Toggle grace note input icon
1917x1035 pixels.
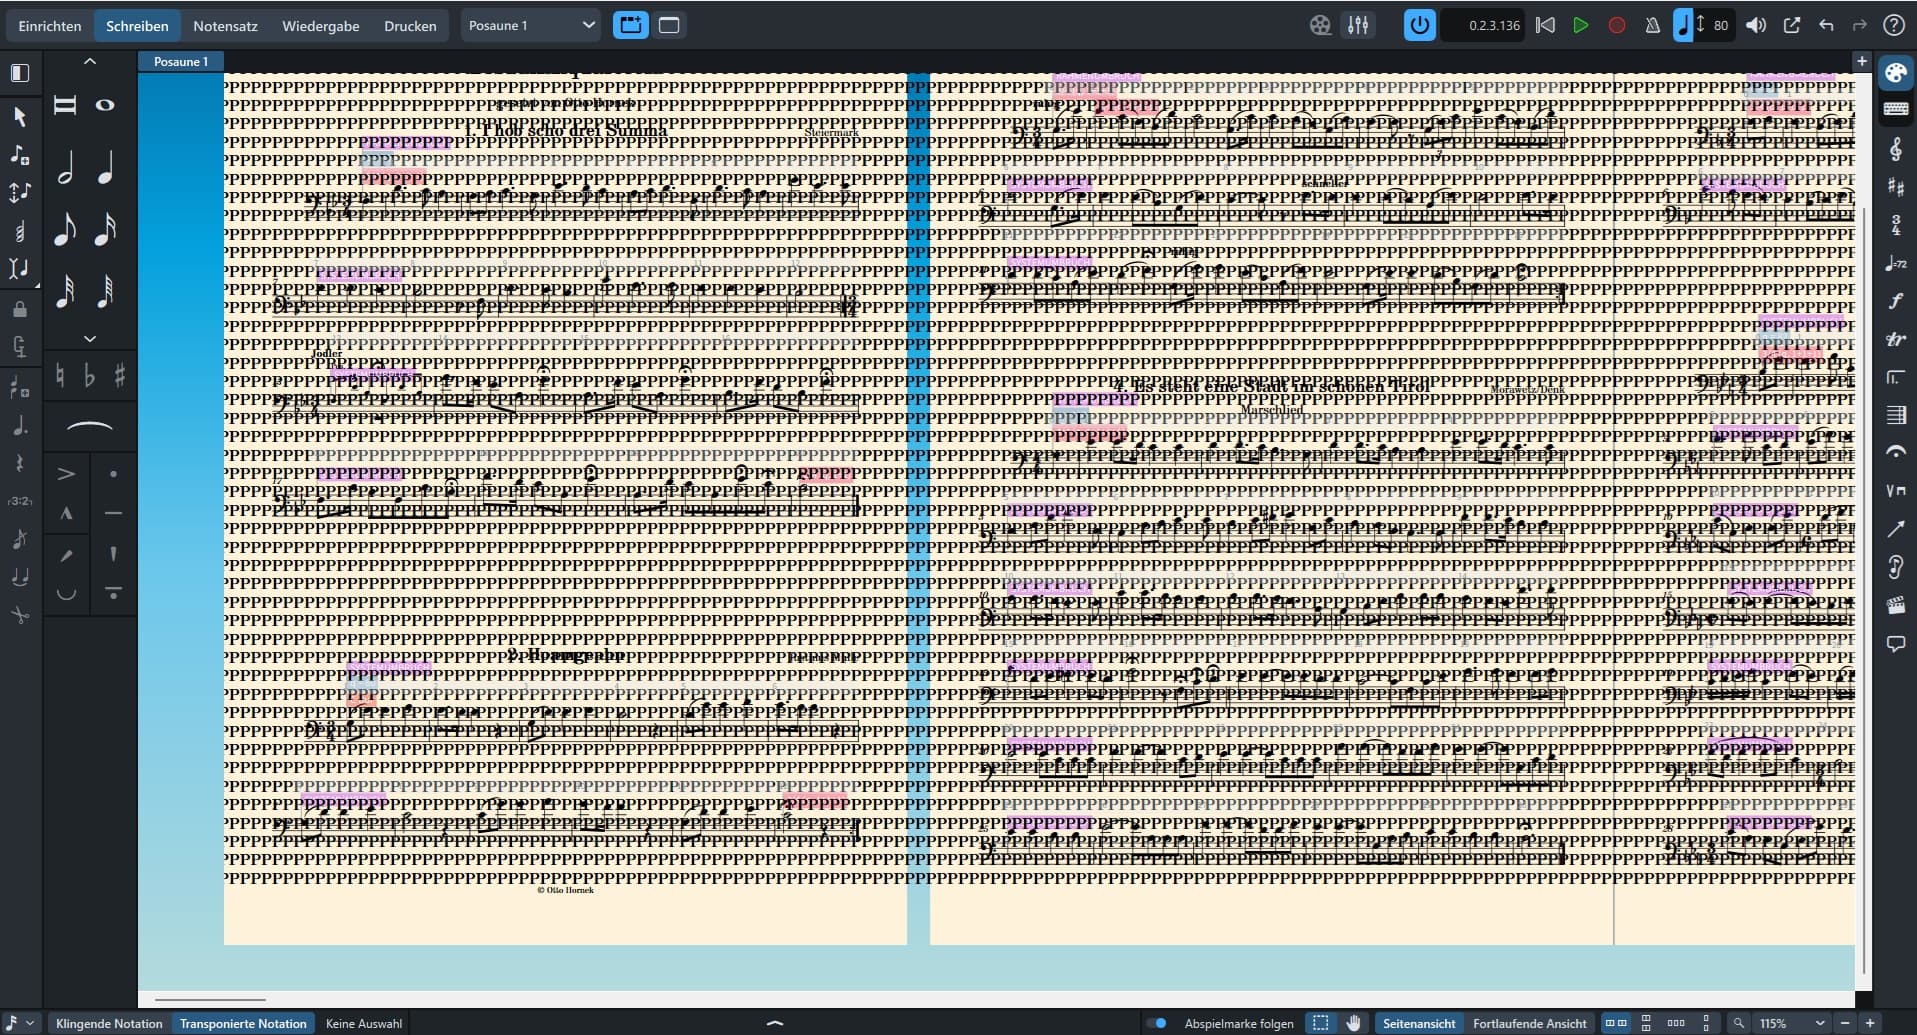19,540
